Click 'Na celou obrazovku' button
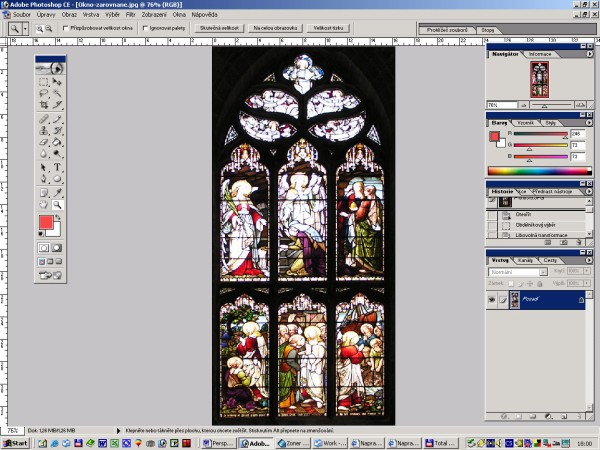 (273, 29)
